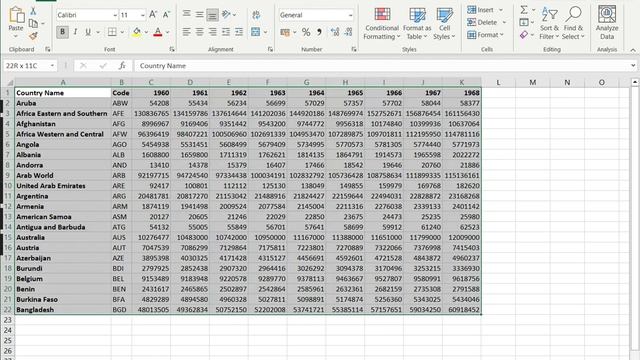Open the font size dropdown
The width and height of the screenshot is (640, 360).
(x=142, y=15)
